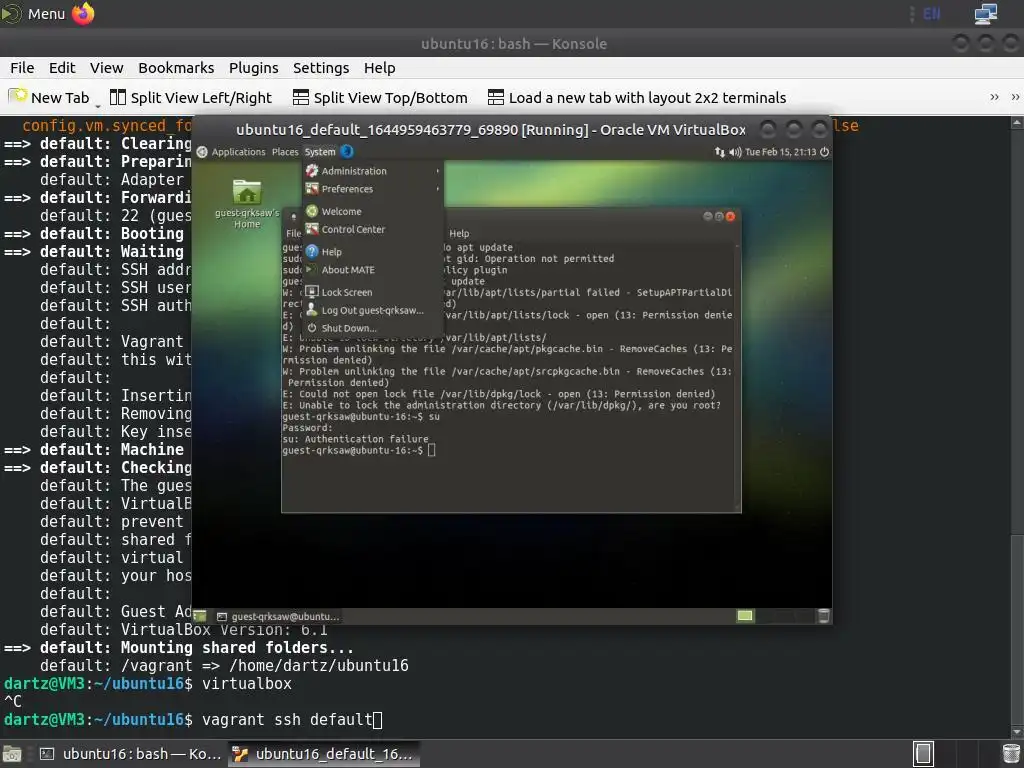1024x768 pixels.
Task: Open the host Menu launcher
Action: (33, 13)
